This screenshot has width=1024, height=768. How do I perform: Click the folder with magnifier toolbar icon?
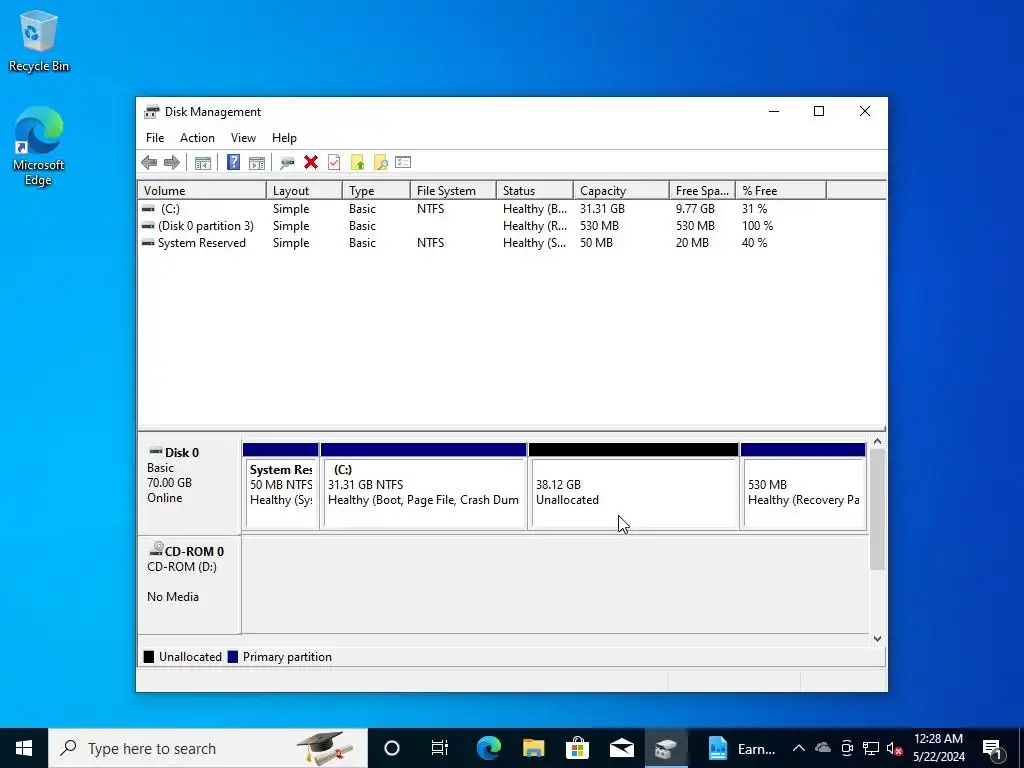tap(380, 163)
